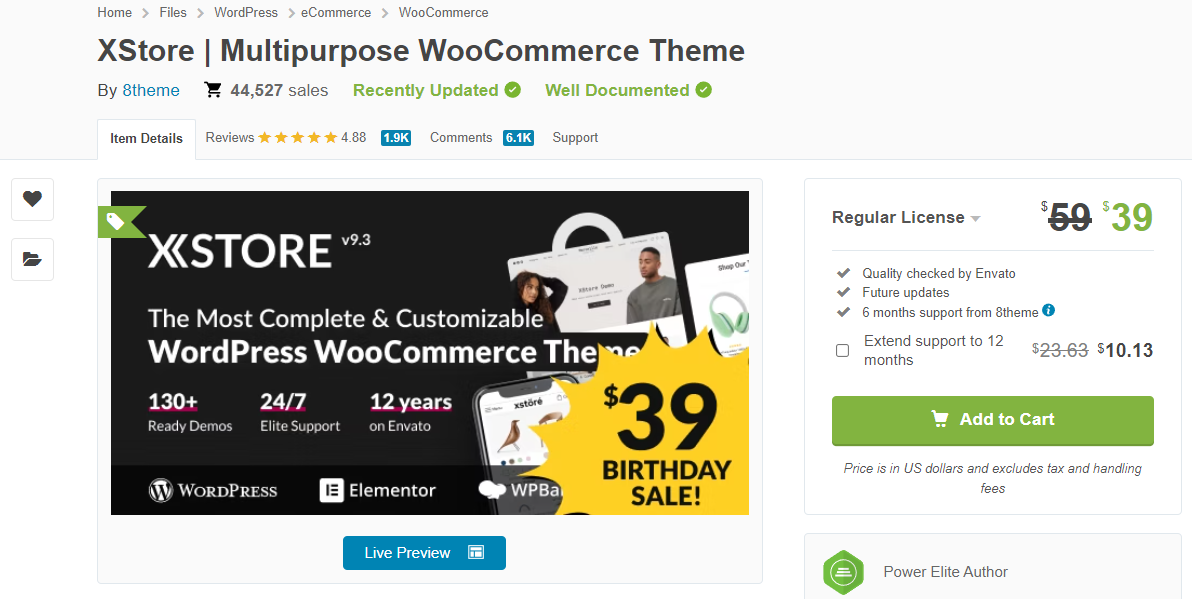Navigate to Home via the breadcrumb
The image size is (1192, 599).
point(114,12)
